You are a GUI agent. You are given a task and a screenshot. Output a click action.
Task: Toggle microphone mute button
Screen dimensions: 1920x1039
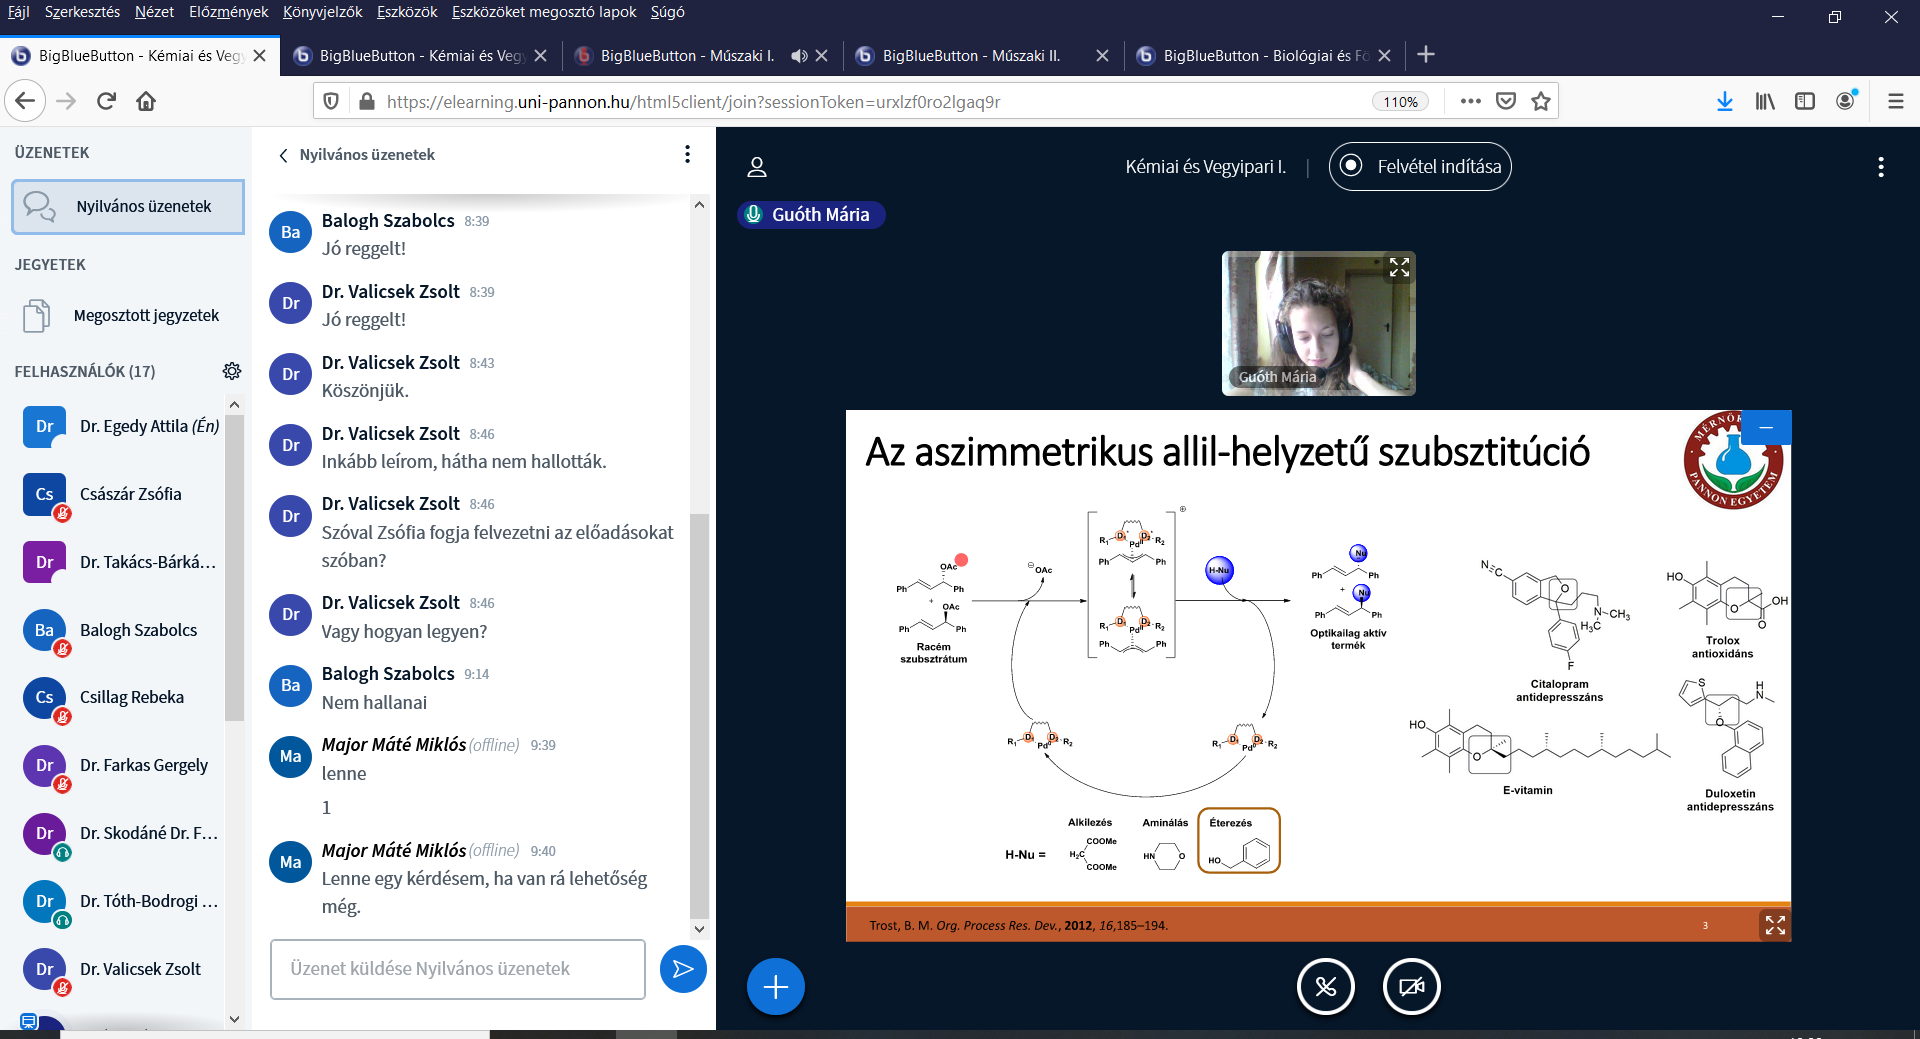coord(1325,987)
